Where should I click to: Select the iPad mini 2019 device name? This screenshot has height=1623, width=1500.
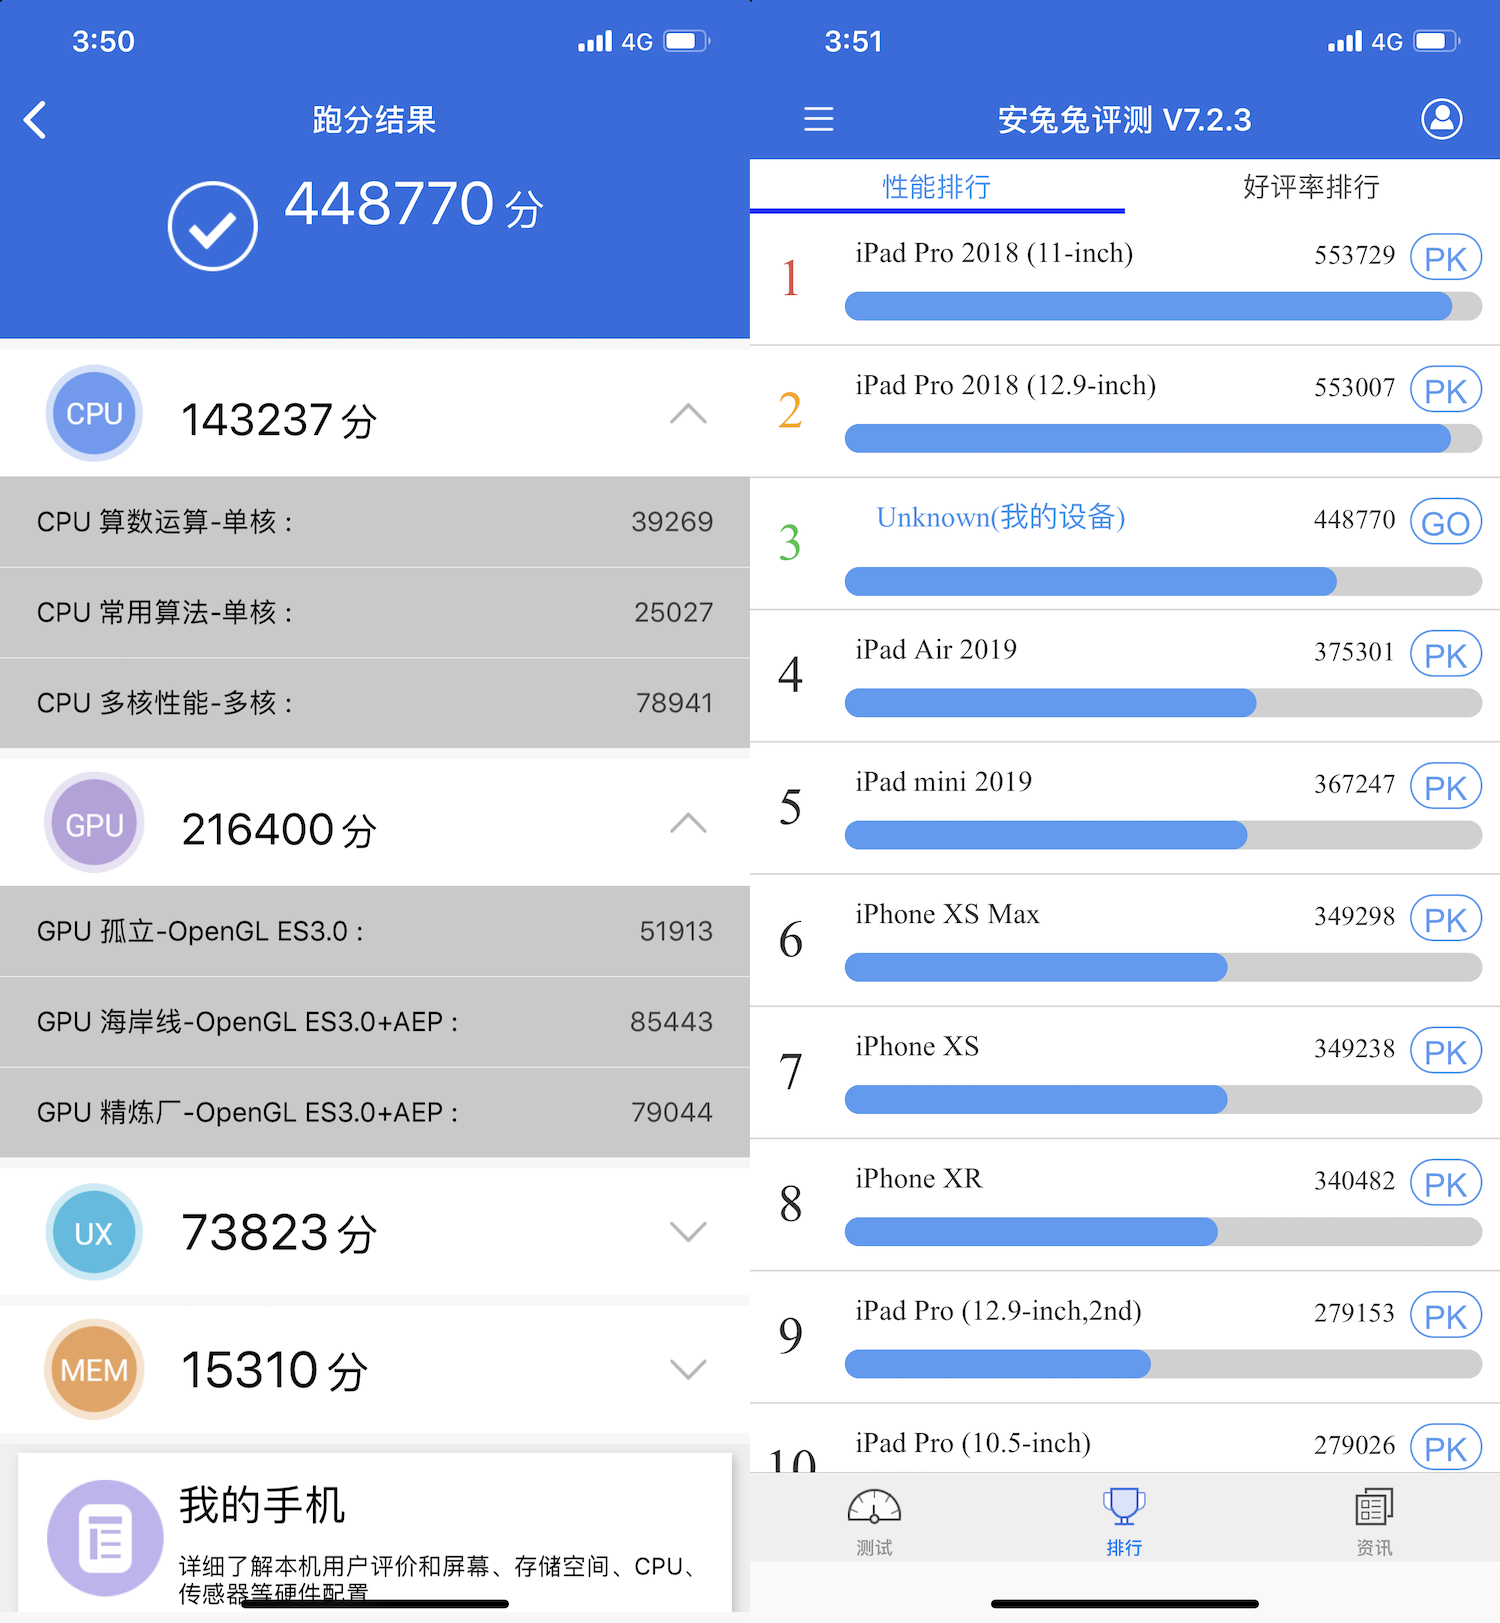[x=944, y=782]
